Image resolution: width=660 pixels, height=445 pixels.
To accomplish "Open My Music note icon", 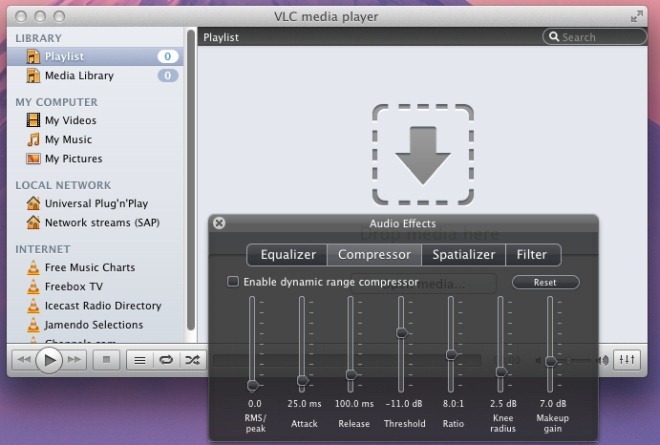I will tap(33, 139).
